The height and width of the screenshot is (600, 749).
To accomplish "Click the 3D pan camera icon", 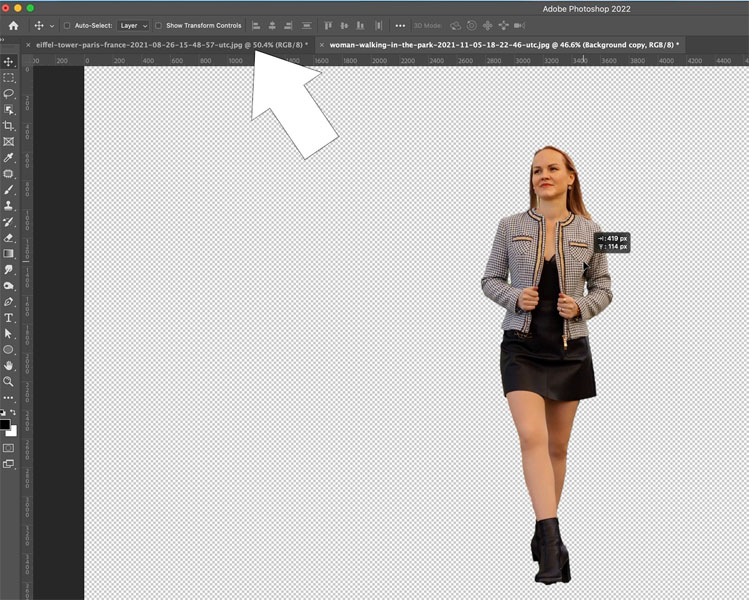I will point(487,26).
